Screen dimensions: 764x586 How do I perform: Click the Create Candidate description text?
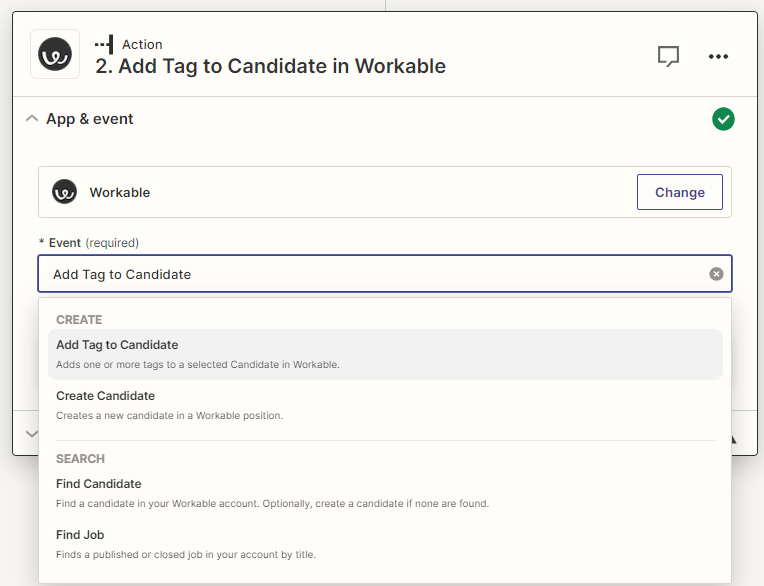(x=170, y=415)
